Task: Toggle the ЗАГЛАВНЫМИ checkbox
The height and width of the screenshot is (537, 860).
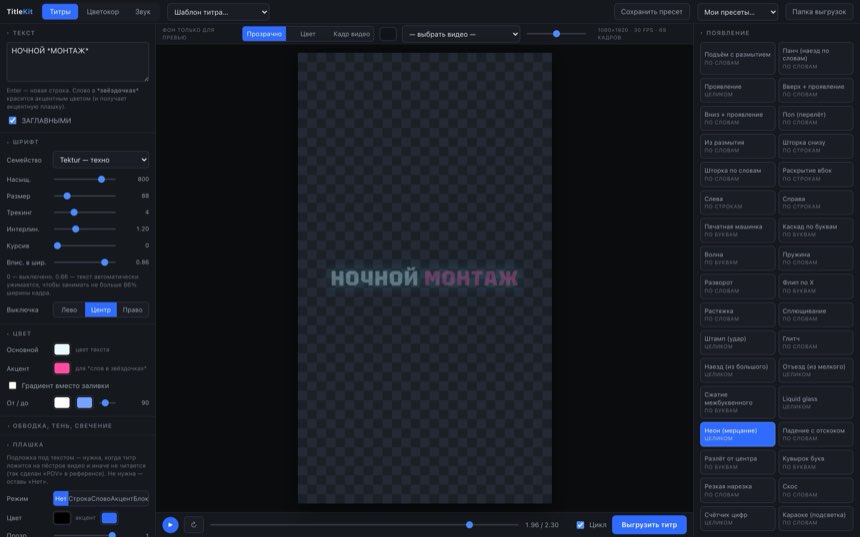Action: [x=13, y=121]
